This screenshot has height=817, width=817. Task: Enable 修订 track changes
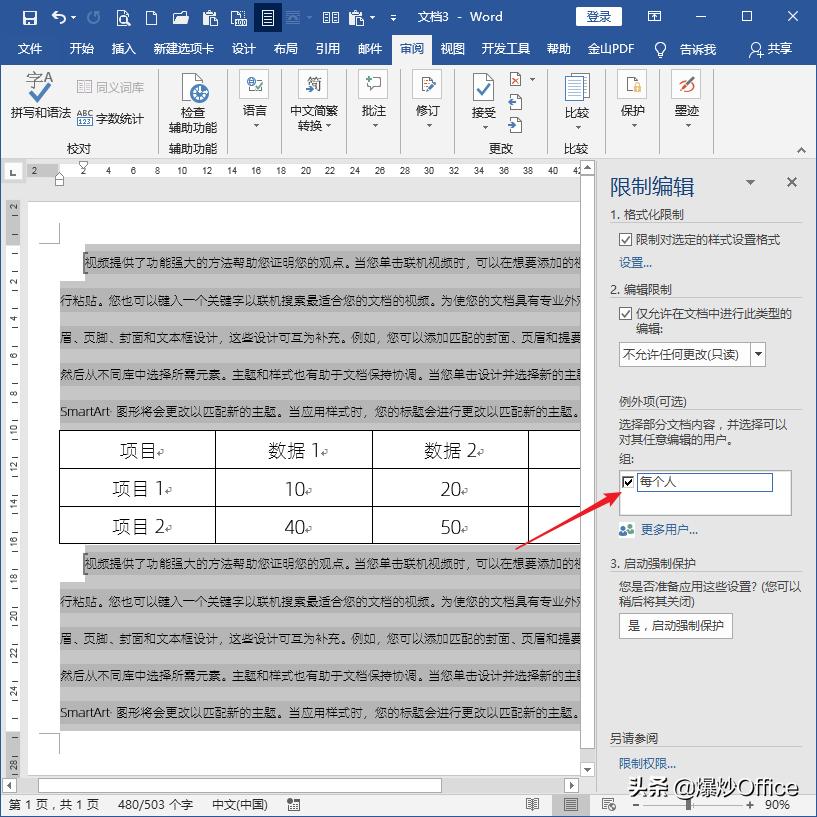pos(427,98)
